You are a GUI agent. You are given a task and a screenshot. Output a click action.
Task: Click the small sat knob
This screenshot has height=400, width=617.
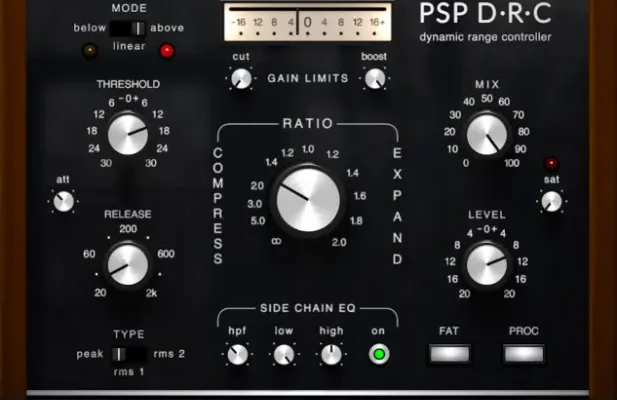pyautogui.click(x=551, y=202)
